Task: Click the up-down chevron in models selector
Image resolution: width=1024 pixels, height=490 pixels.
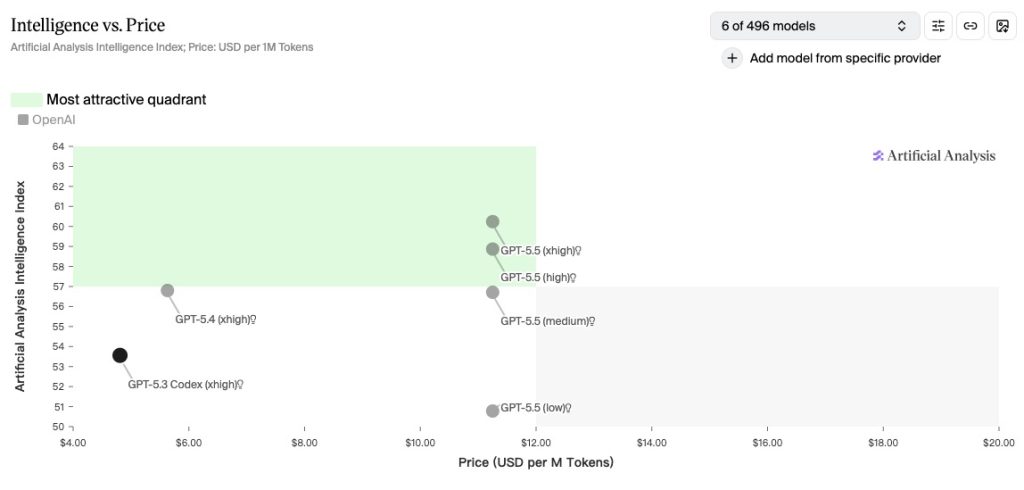Action: click(x=901, y=26)
